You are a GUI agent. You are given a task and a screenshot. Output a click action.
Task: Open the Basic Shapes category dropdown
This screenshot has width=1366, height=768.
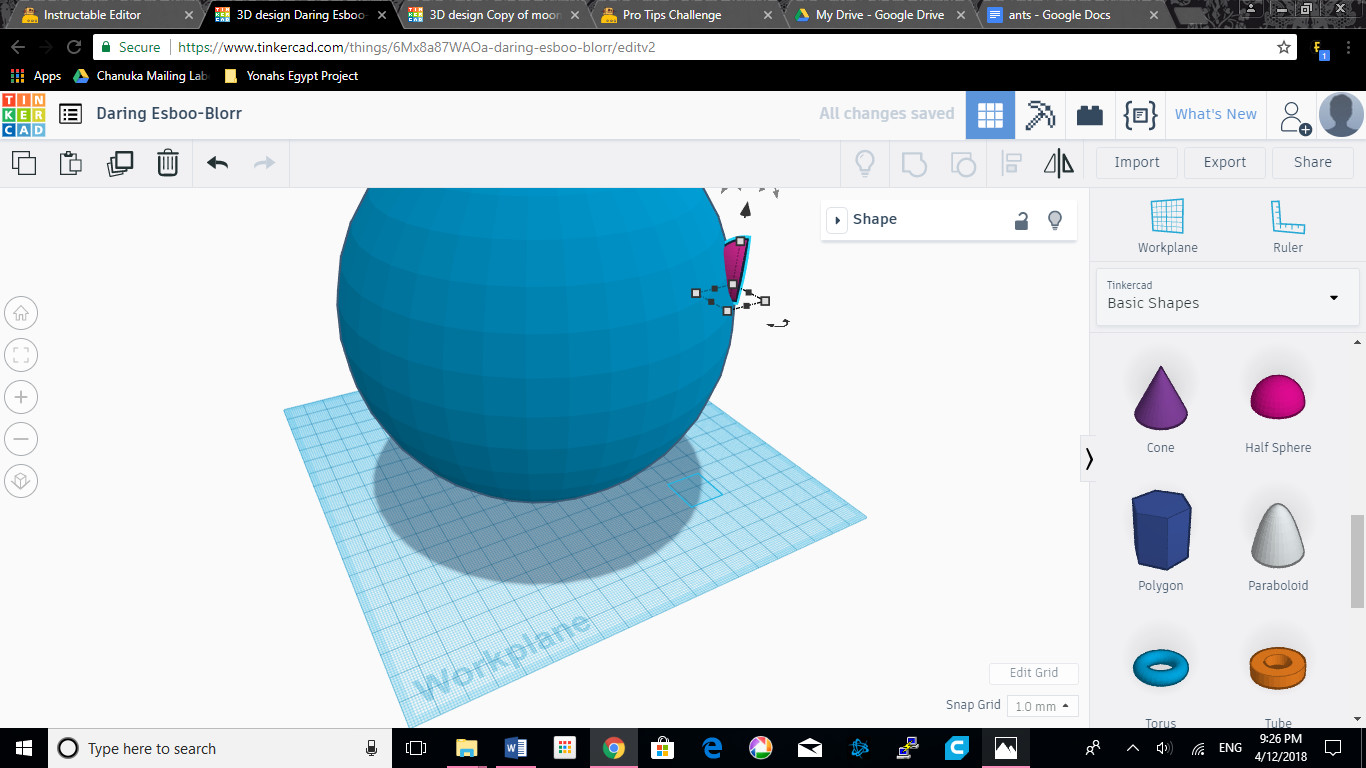[x=1228, y=296]
